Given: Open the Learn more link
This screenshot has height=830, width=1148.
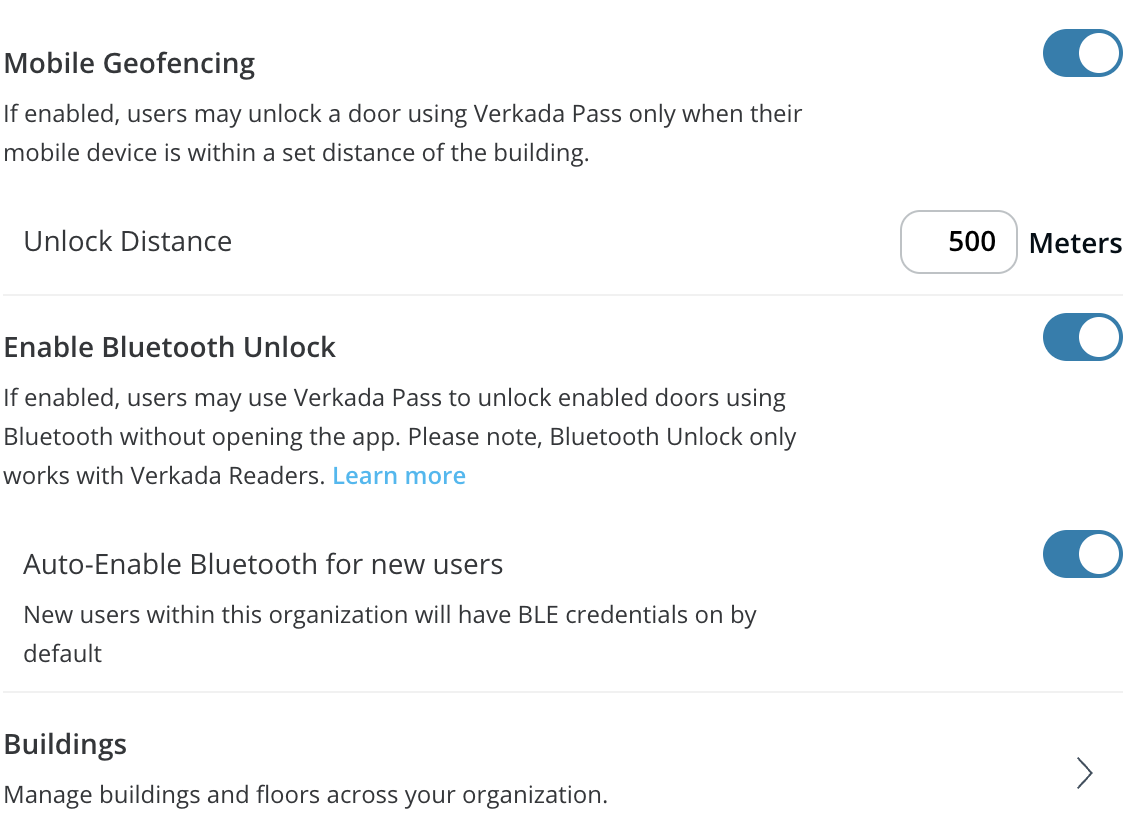Looking at the screenshot, I should click(399, 476).
